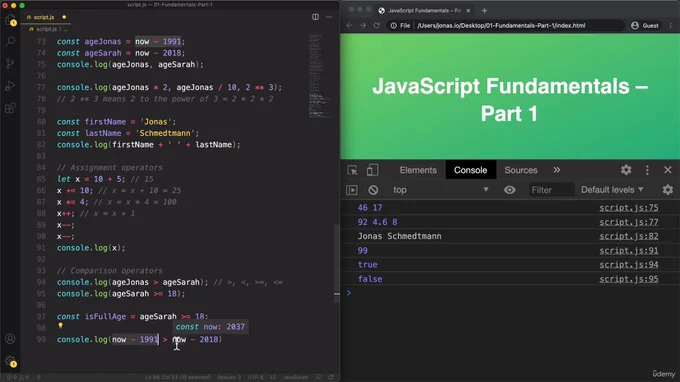This screenshot has width=680, height=382.
Task: Open the Default levels dropdown
Action: 612,190
